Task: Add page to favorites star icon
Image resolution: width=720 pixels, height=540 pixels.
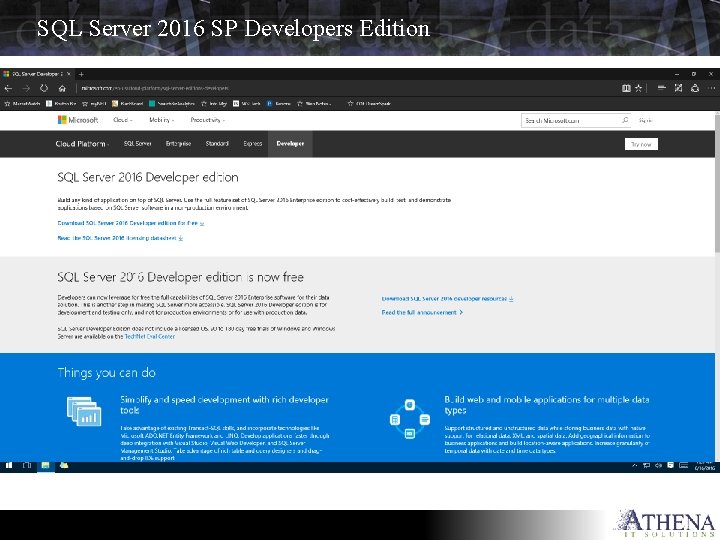Action: tap(638, 88)
